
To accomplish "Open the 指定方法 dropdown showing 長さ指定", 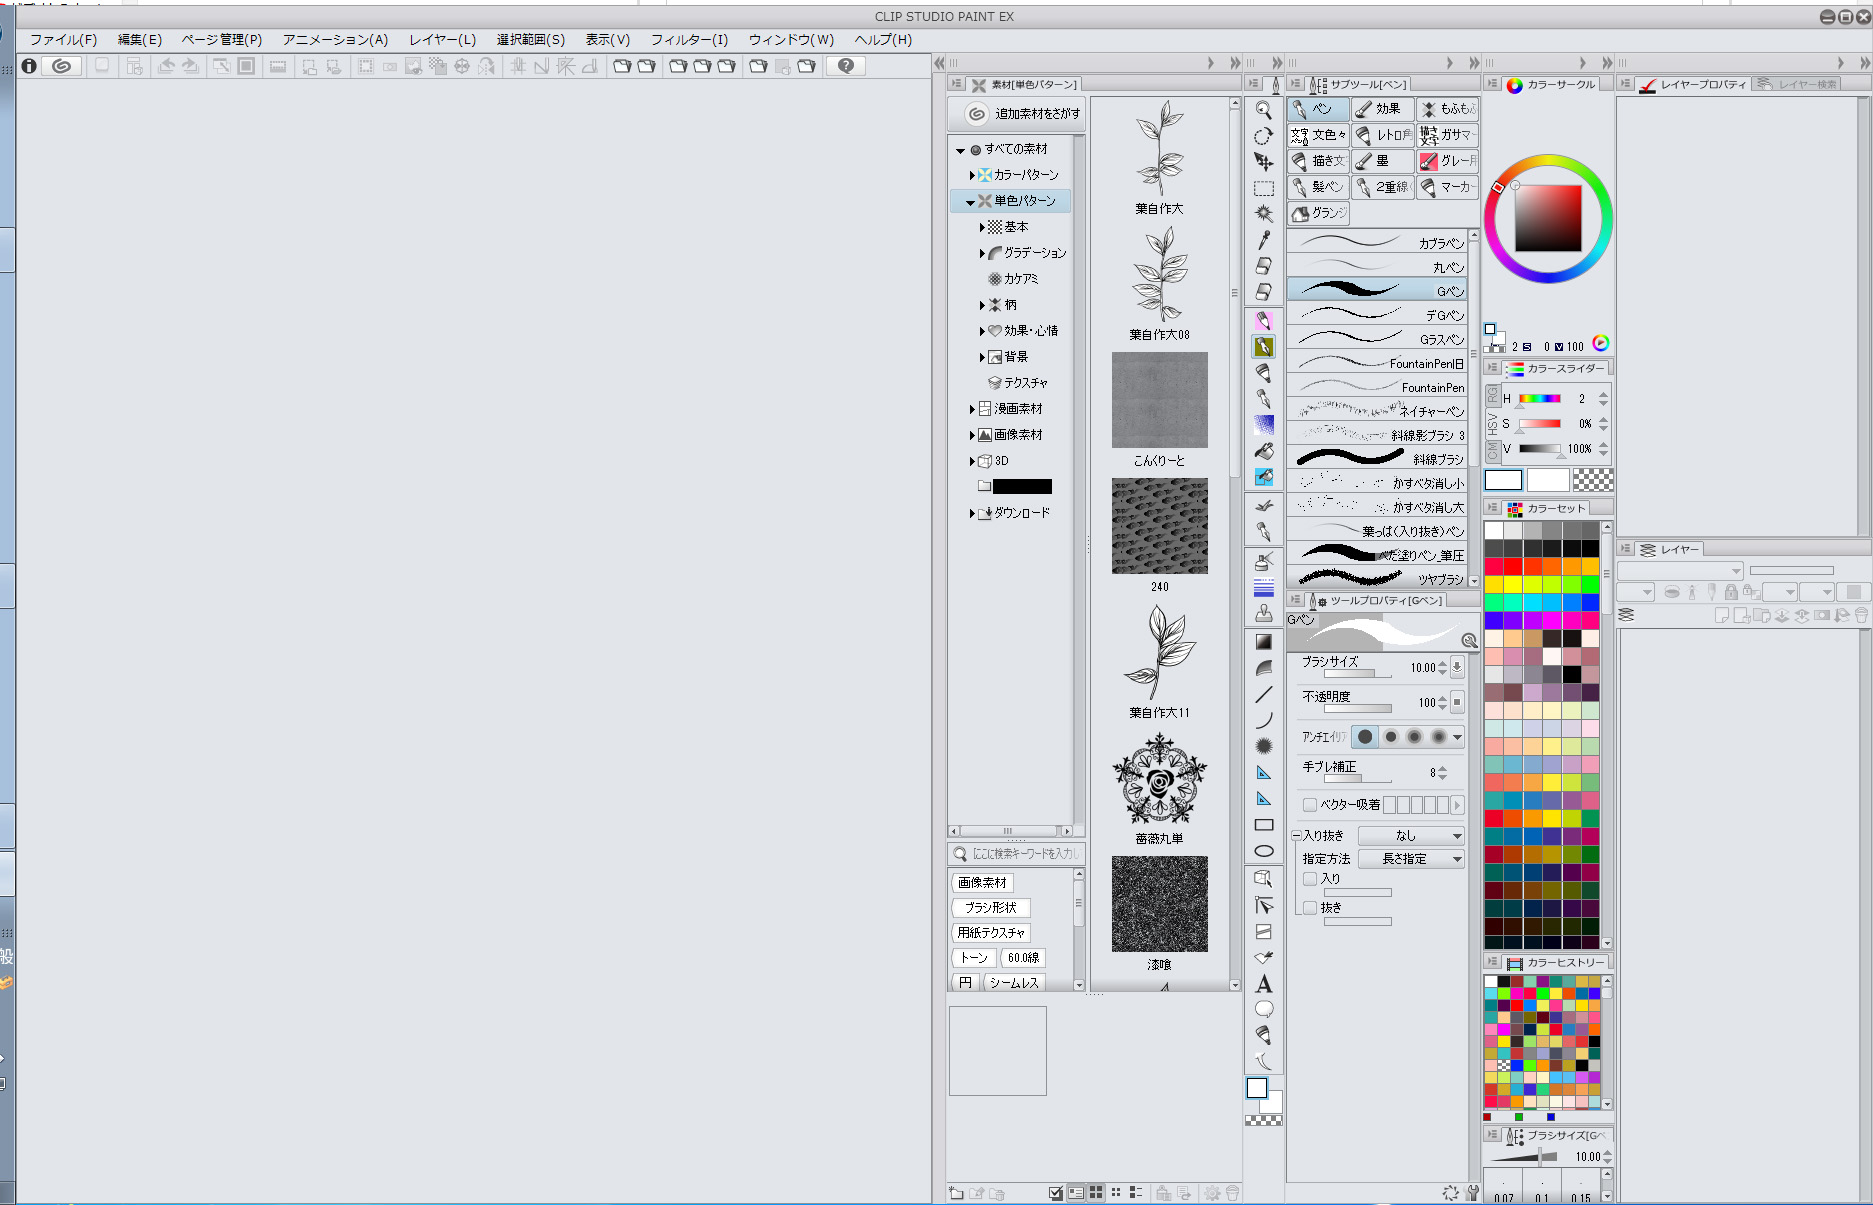I will click(1411, 859).
